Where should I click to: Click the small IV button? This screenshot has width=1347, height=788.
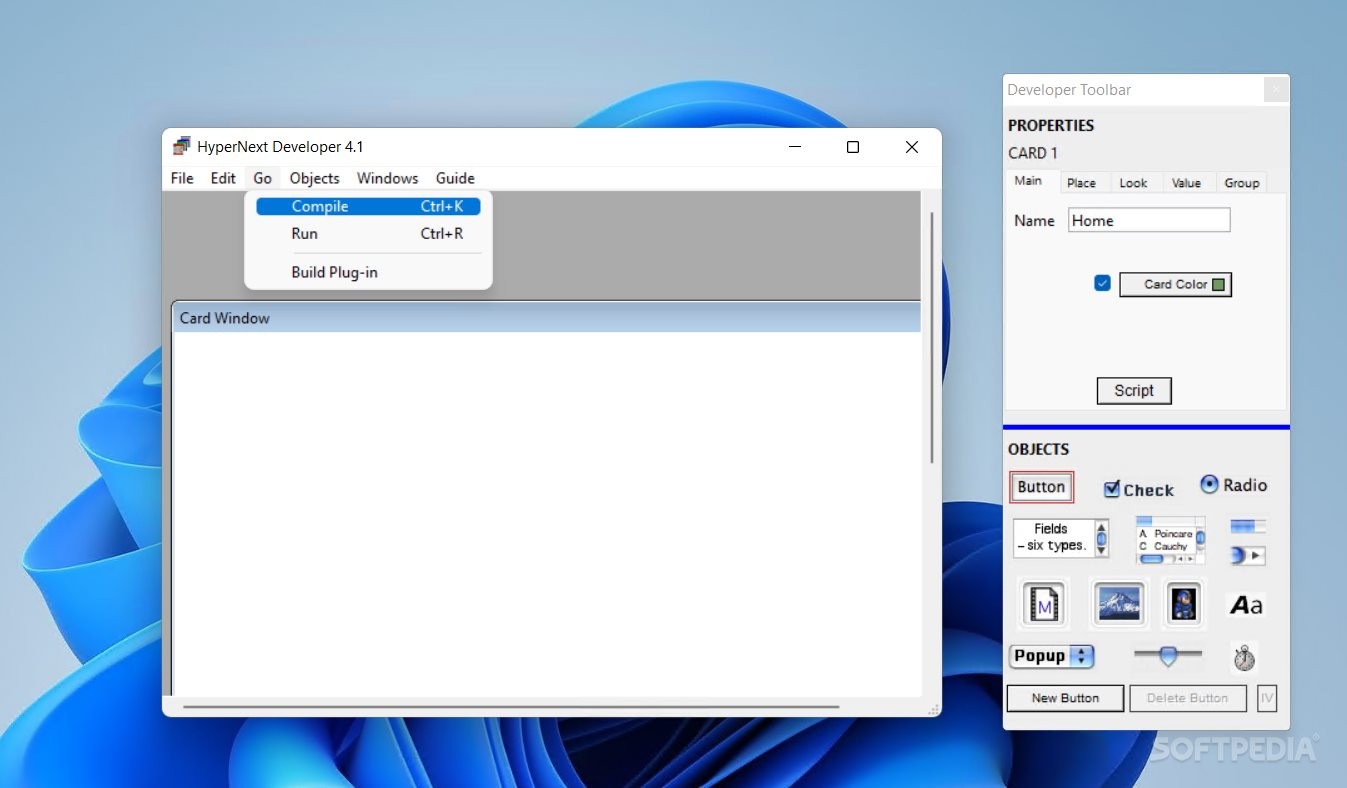[1267, 698]
